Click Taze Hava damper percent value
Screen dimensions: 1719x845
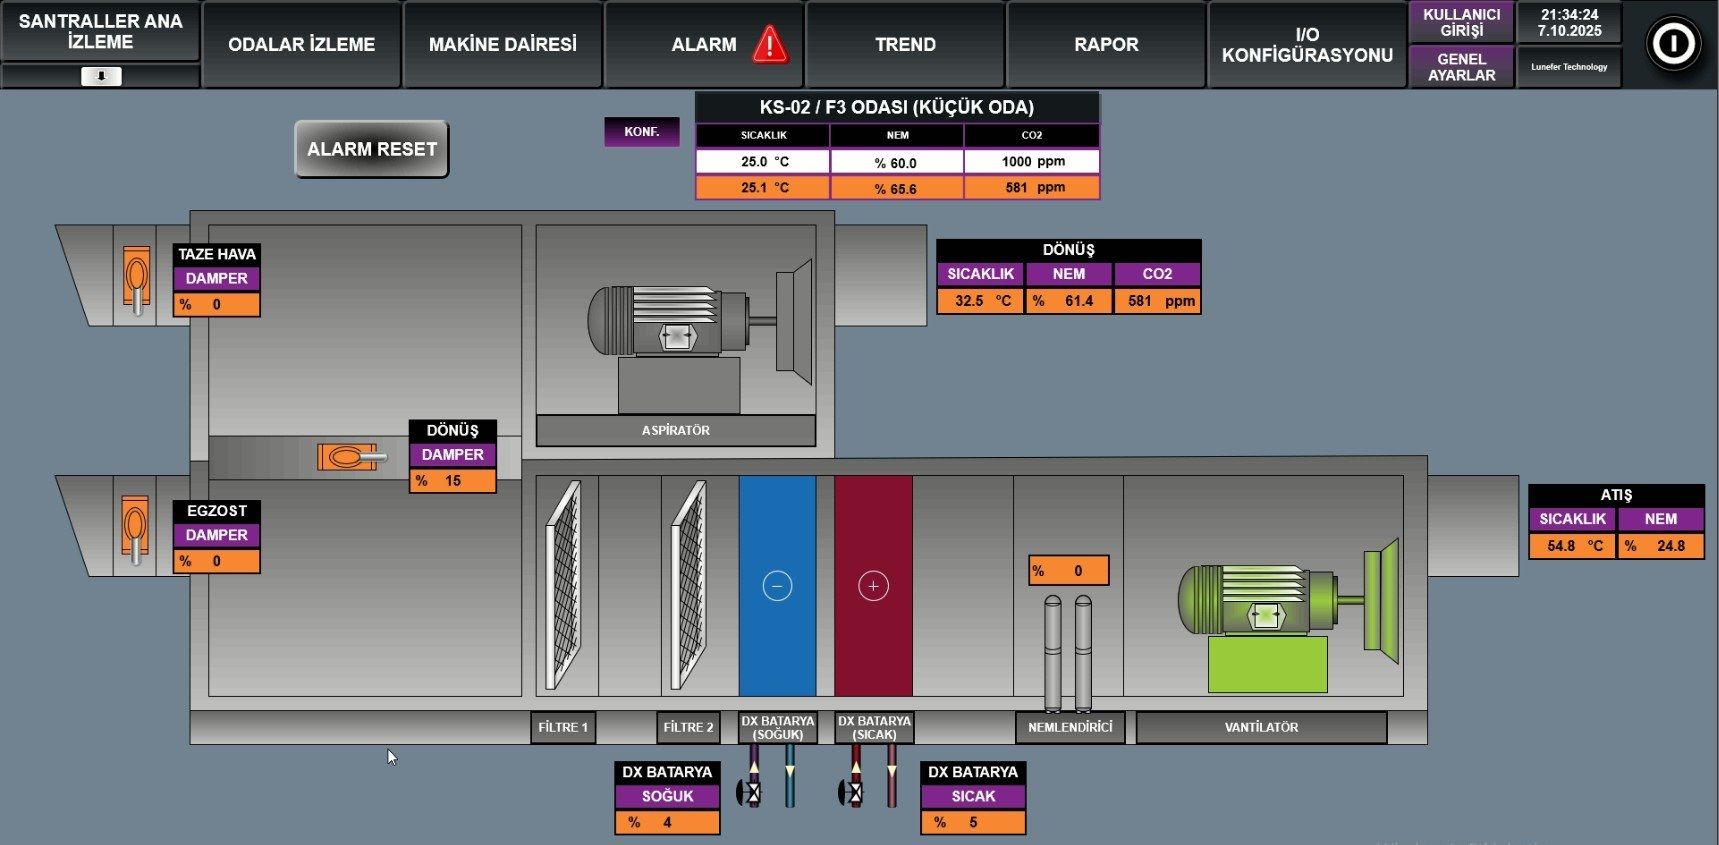tap(217, 304)
